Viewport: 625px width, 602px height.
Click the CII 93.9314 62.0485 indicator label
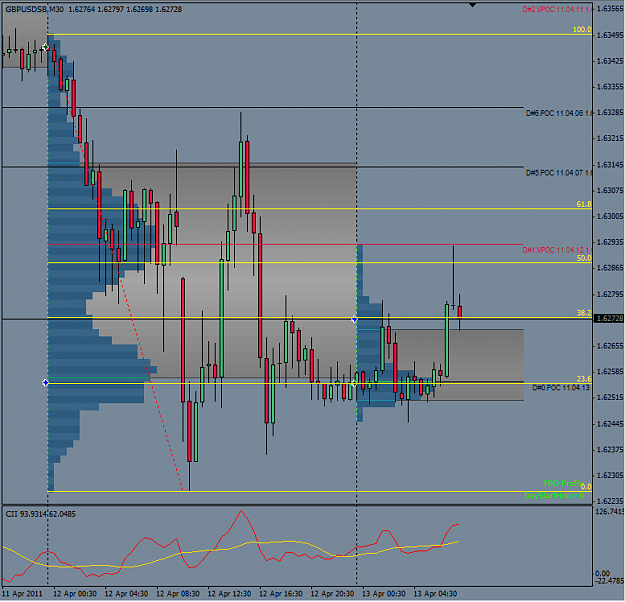coord(41,515)
